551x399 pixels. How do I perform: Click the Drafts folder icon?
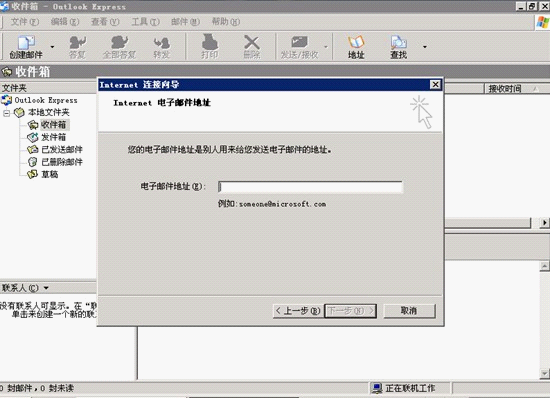(33, 174)
